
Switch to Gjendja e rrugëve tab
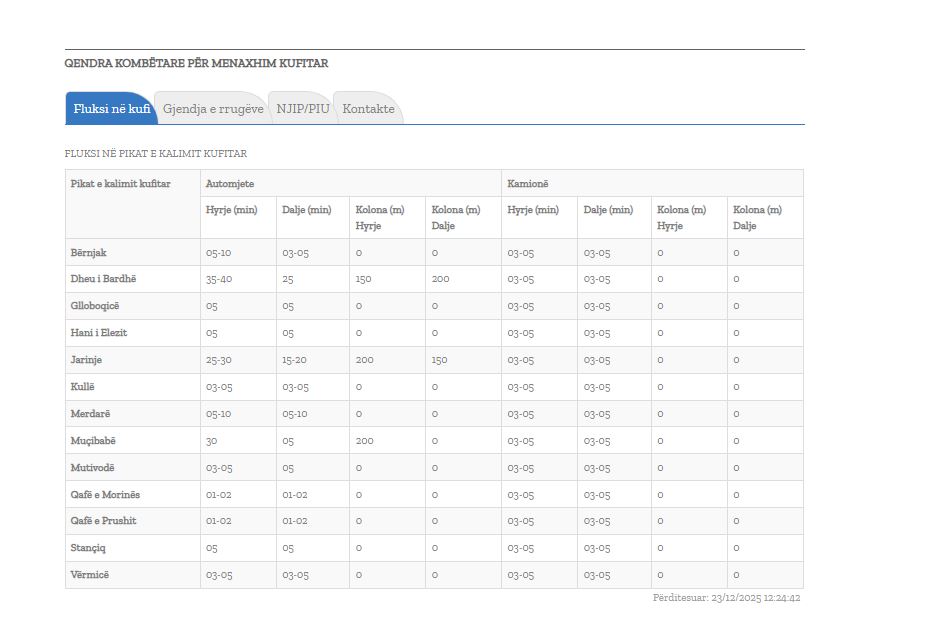point(213,109)
